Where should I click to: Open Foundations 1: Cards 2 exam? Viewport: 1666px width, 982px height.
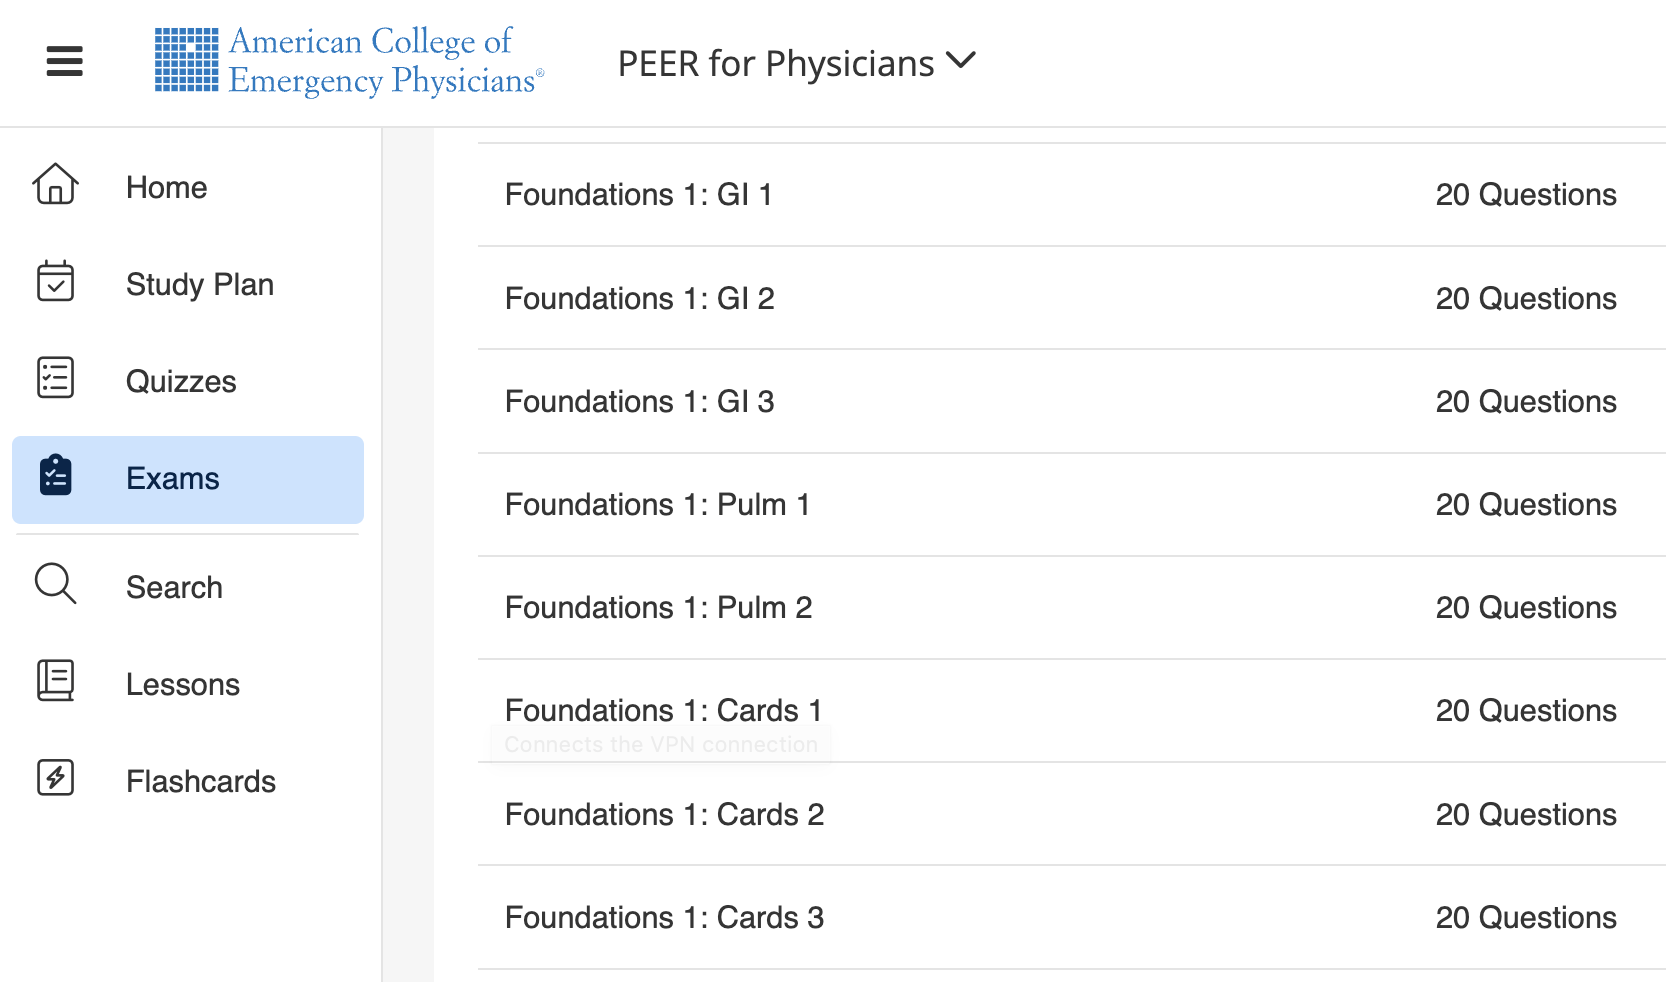click(x=664, y=814)
